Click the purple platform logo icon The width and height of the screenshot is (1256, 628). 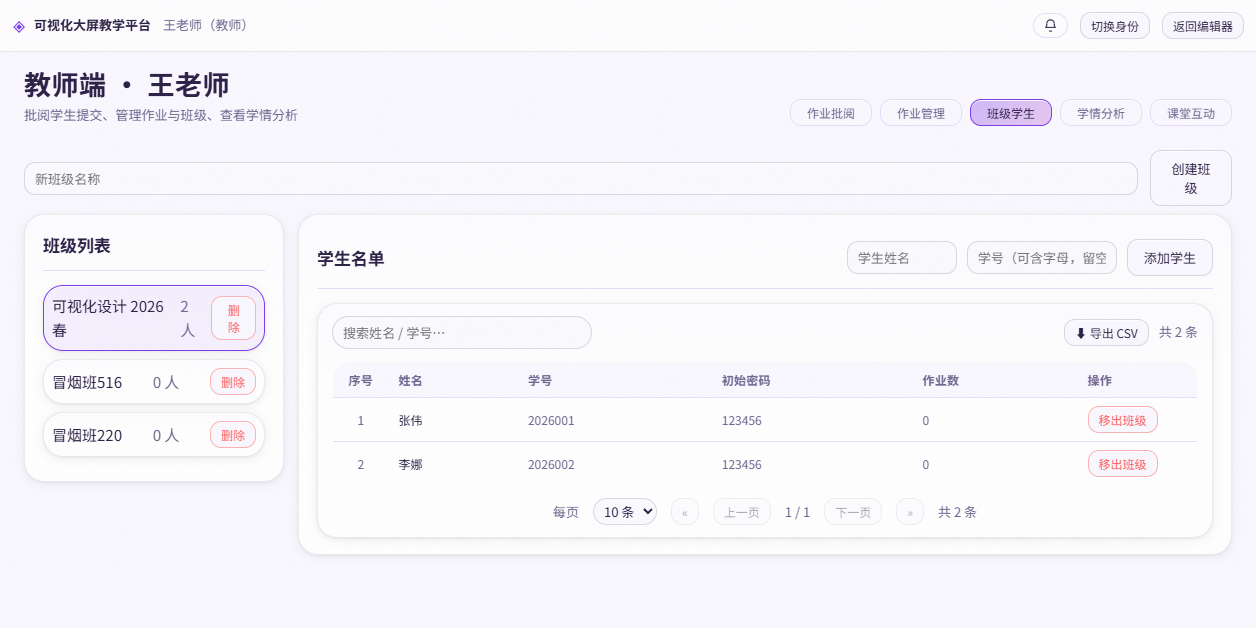point(19,26)
